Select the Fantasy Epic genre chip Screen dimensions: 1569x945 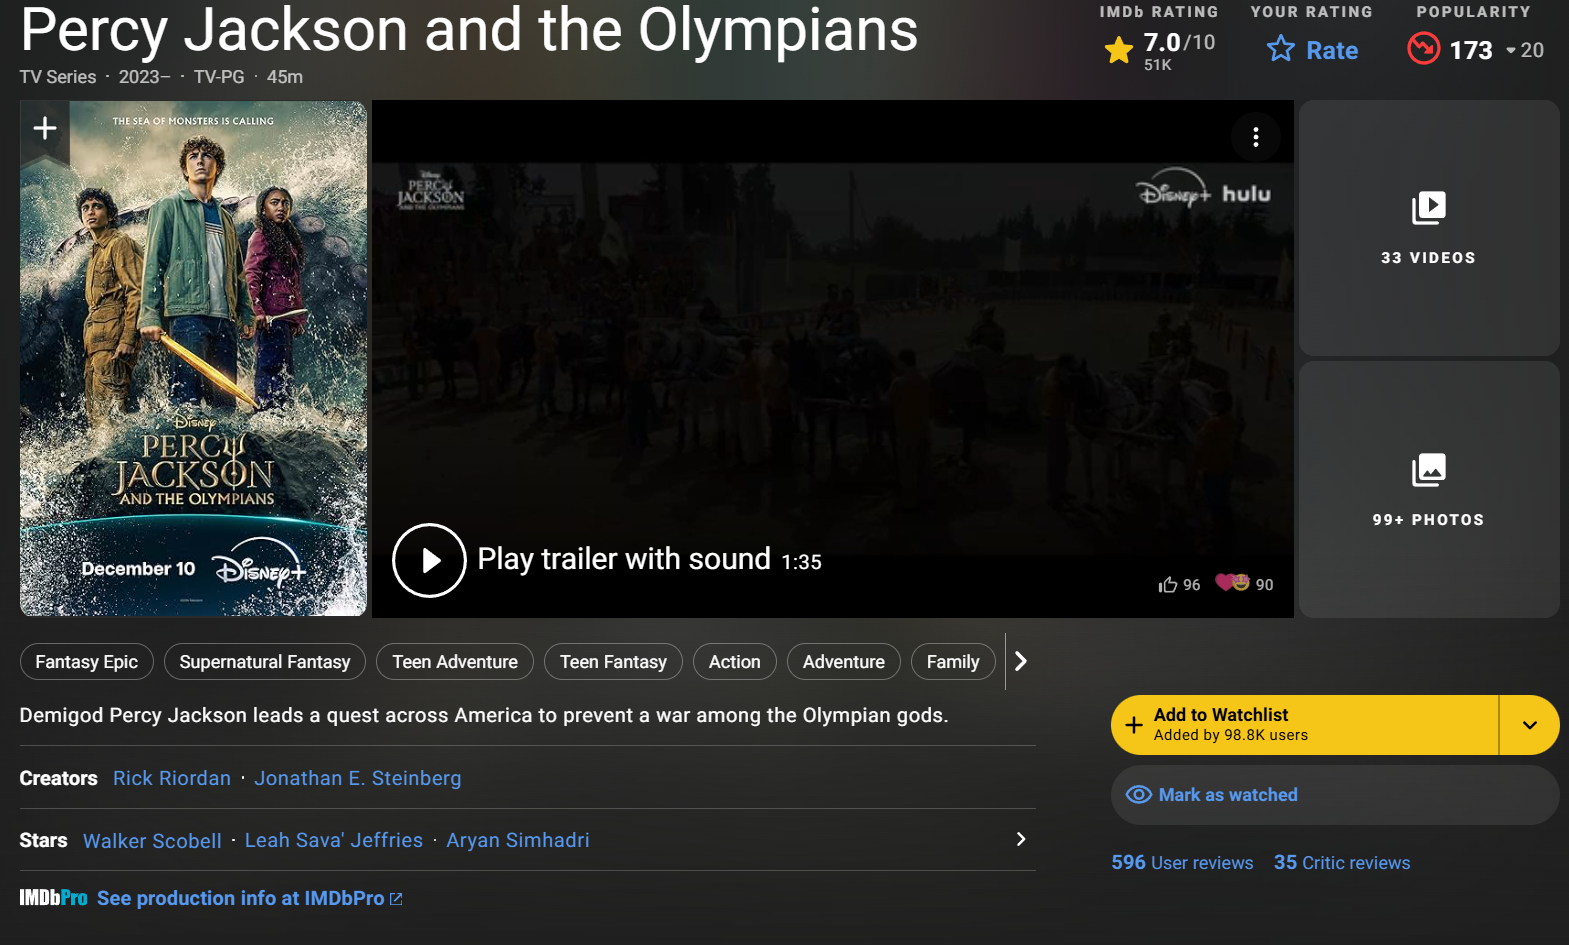point(87,662)
